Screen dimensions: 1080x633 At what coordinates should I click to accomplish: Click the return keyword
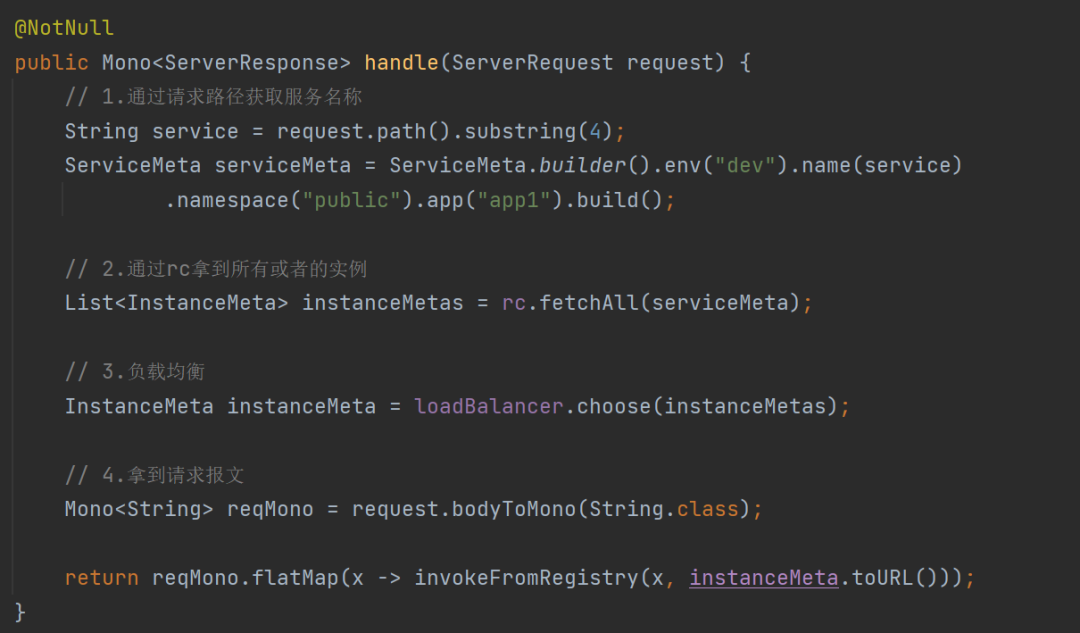coord(101,577)
